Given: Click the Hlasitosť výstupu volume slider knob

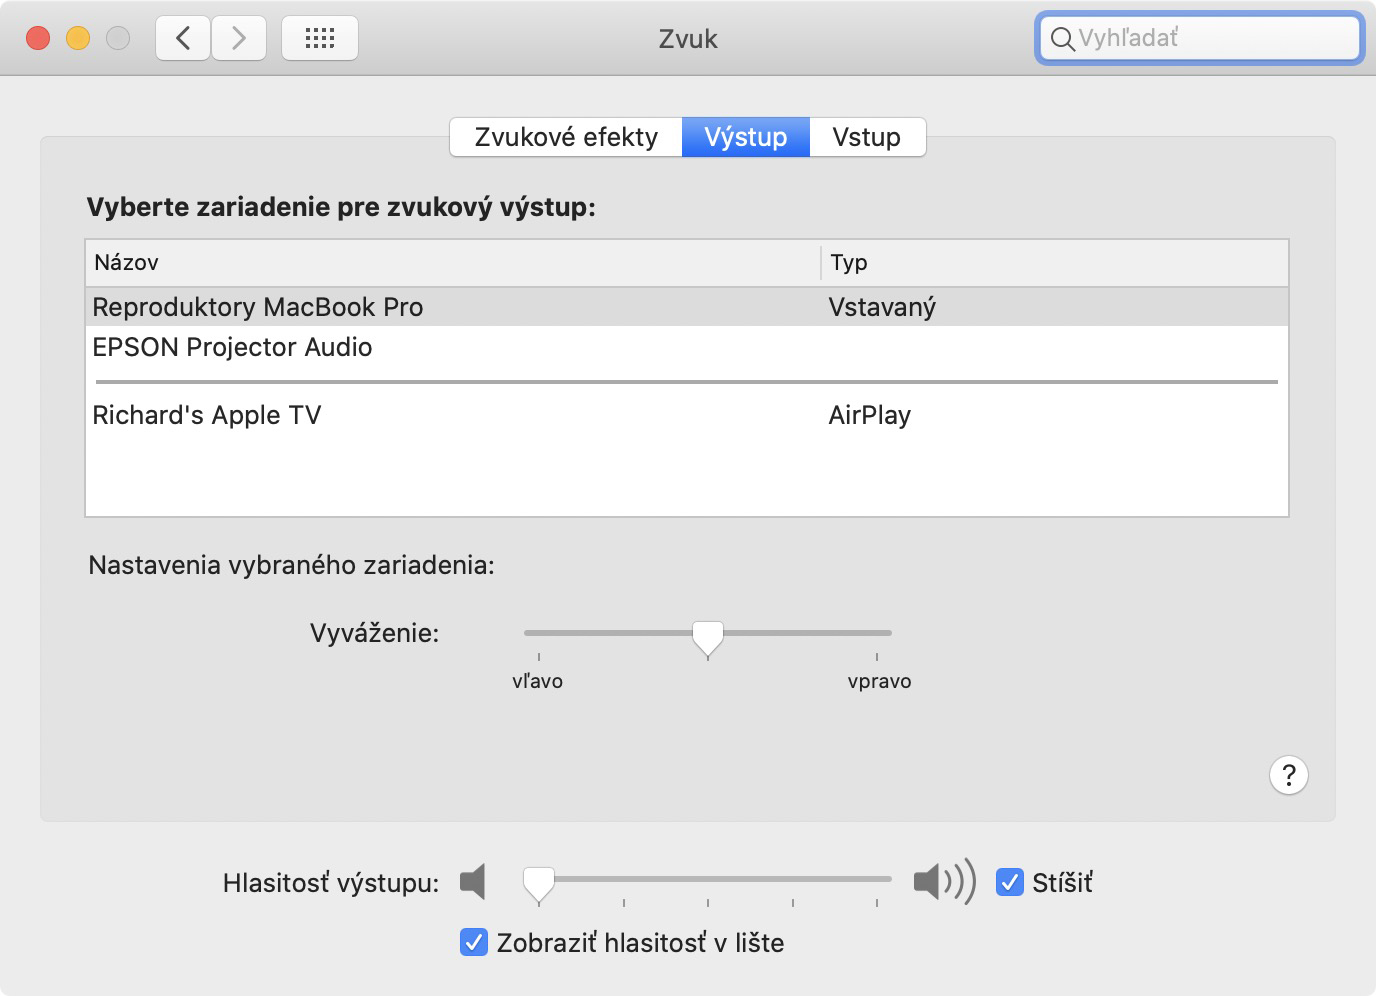Looking at the screenshot, I should pos(539,885).
